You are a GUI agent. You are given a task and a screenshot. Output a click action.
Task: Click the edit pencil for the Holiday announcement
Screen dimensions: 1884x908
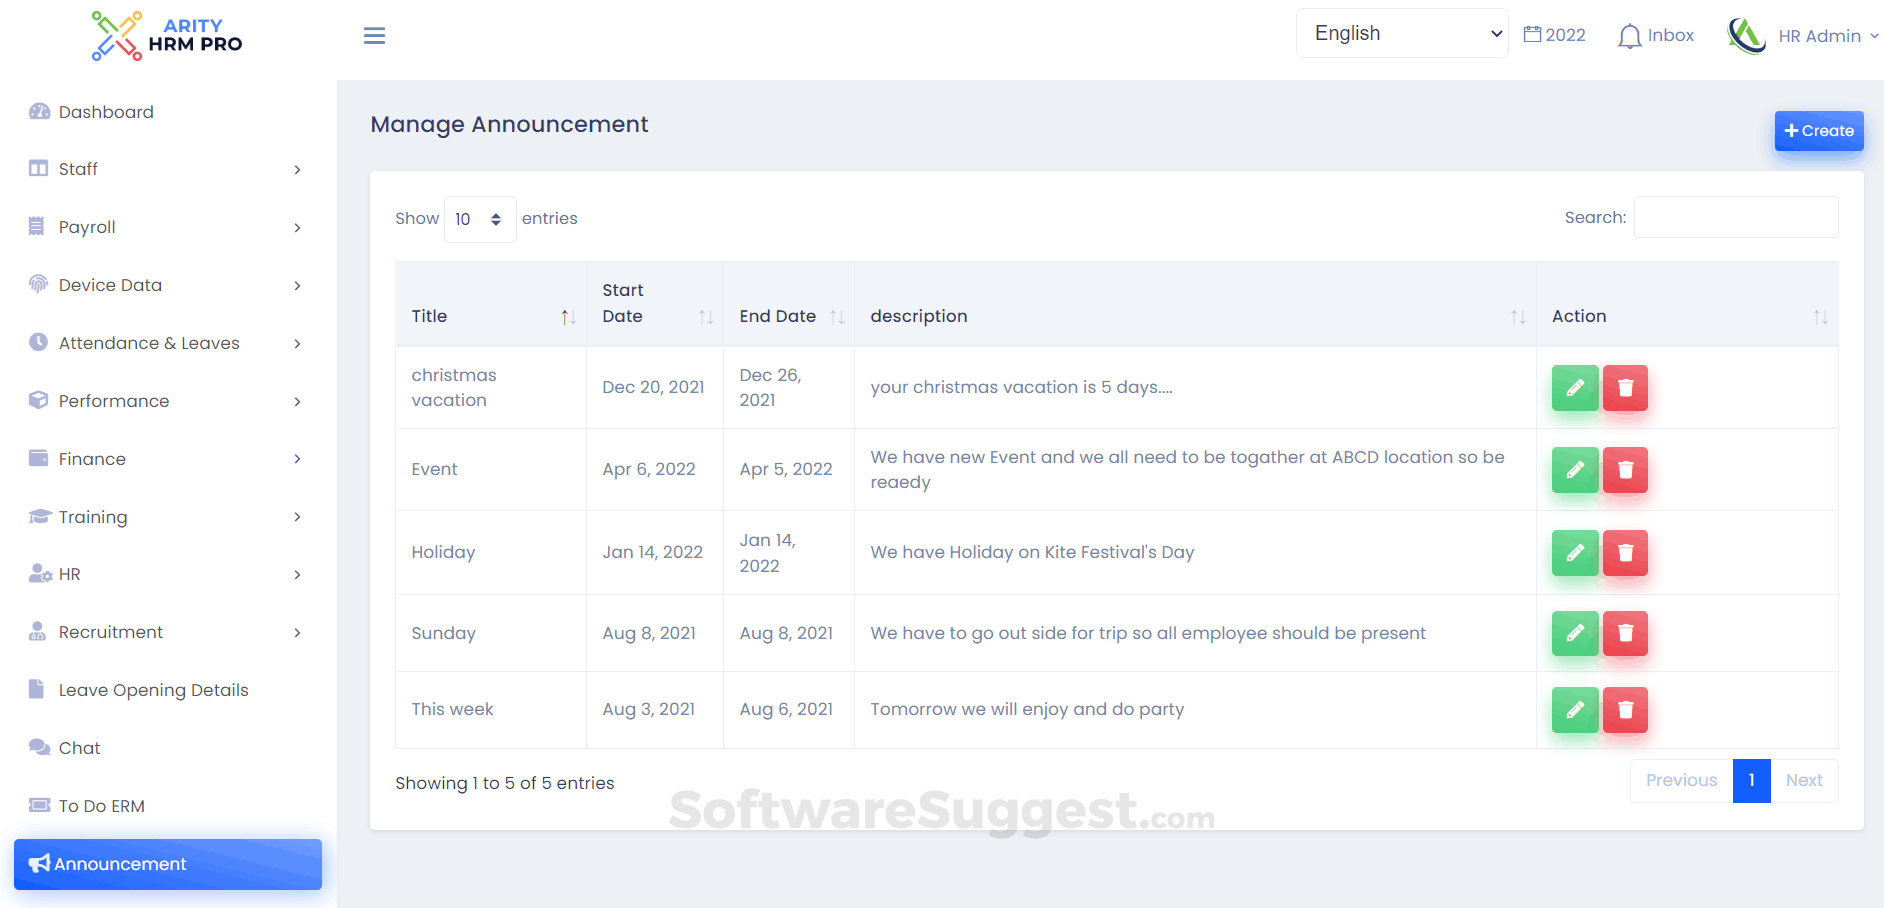click(1575, 552)
